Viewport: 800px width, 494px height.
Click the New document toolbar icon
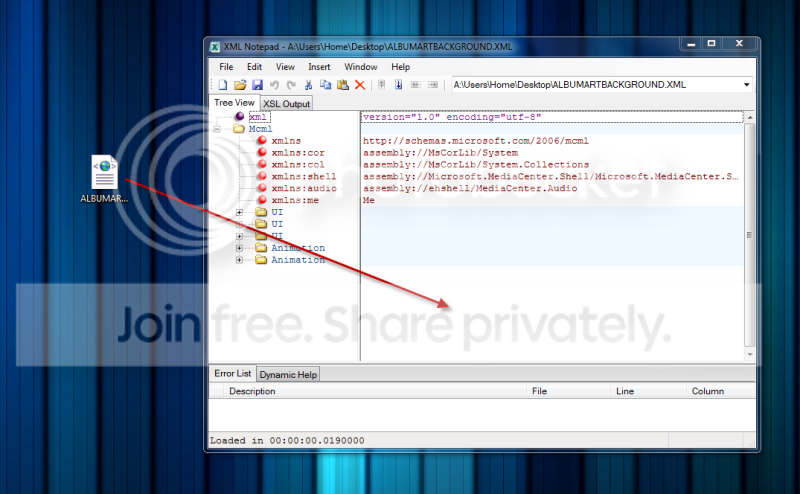pos(223,85)
